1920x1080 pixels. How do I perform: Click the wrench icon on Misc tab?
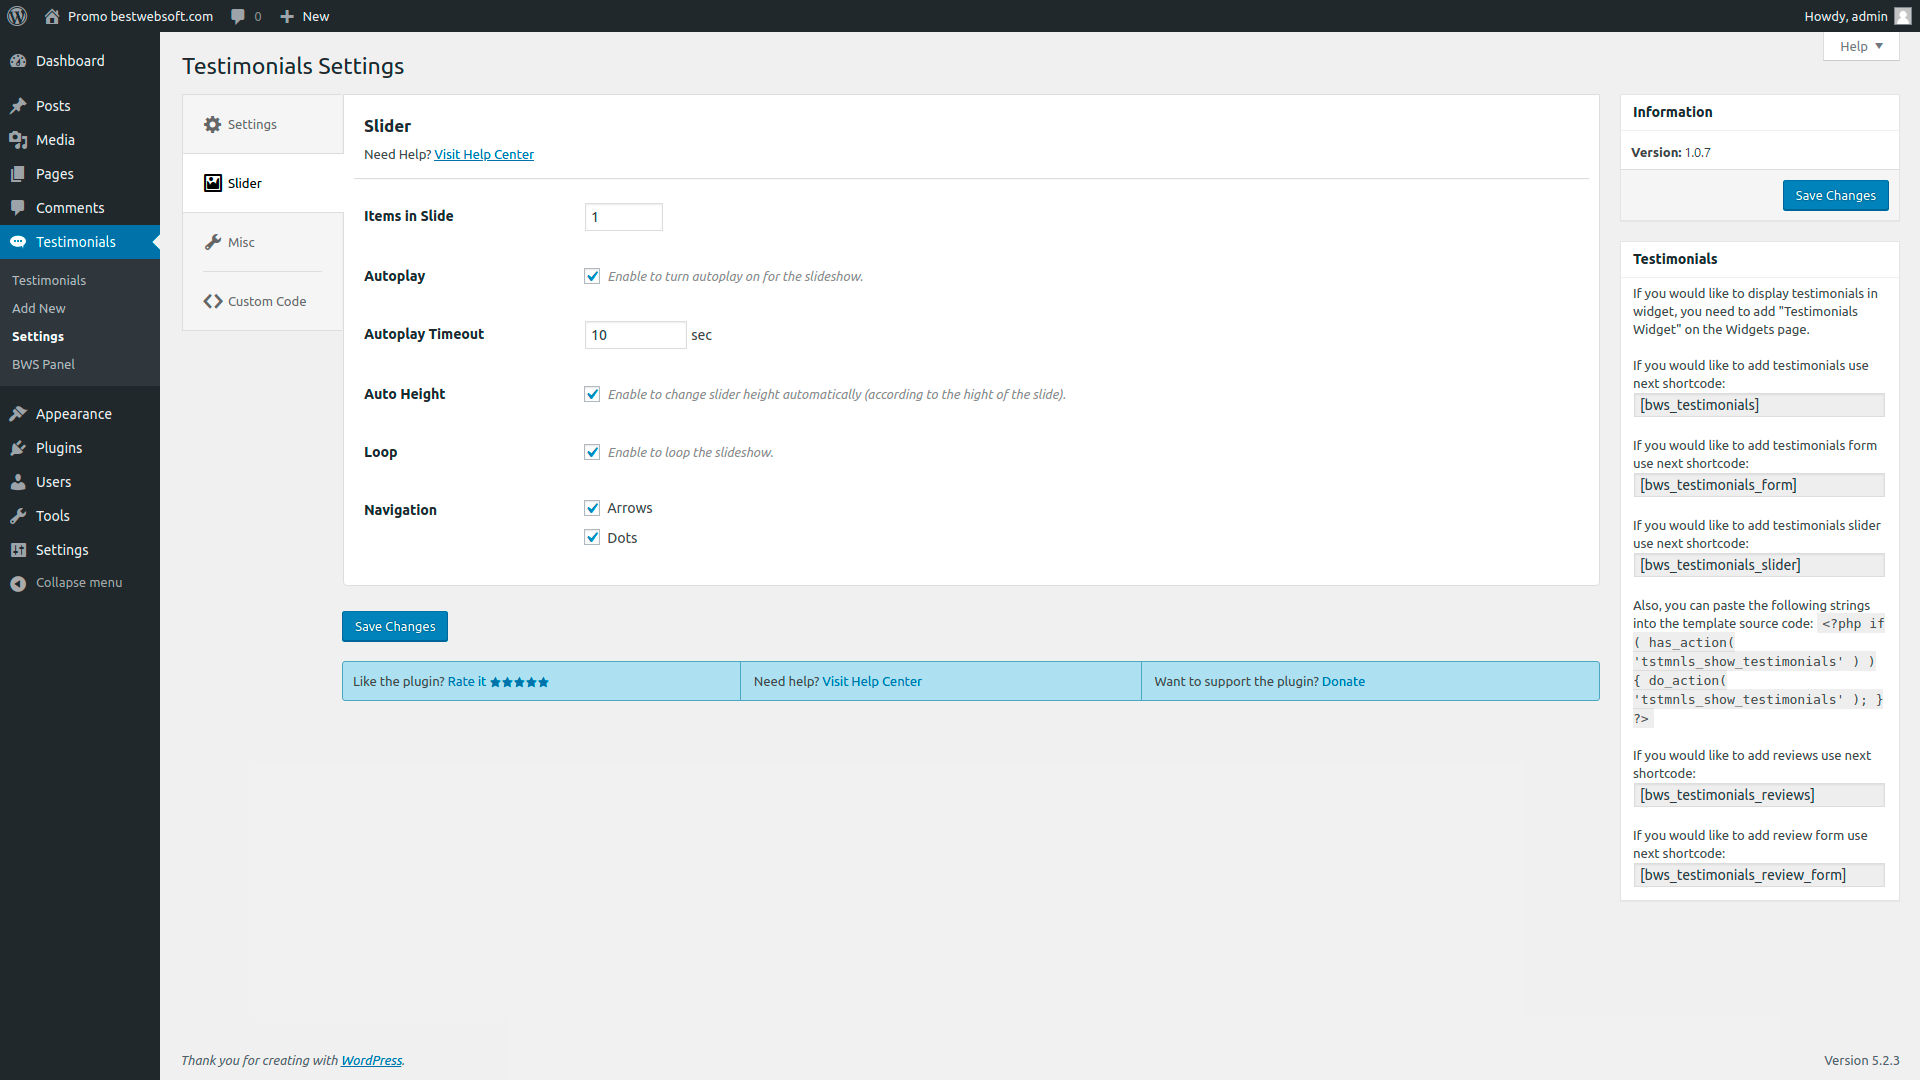pyautogui.click(x=212, y=242)
